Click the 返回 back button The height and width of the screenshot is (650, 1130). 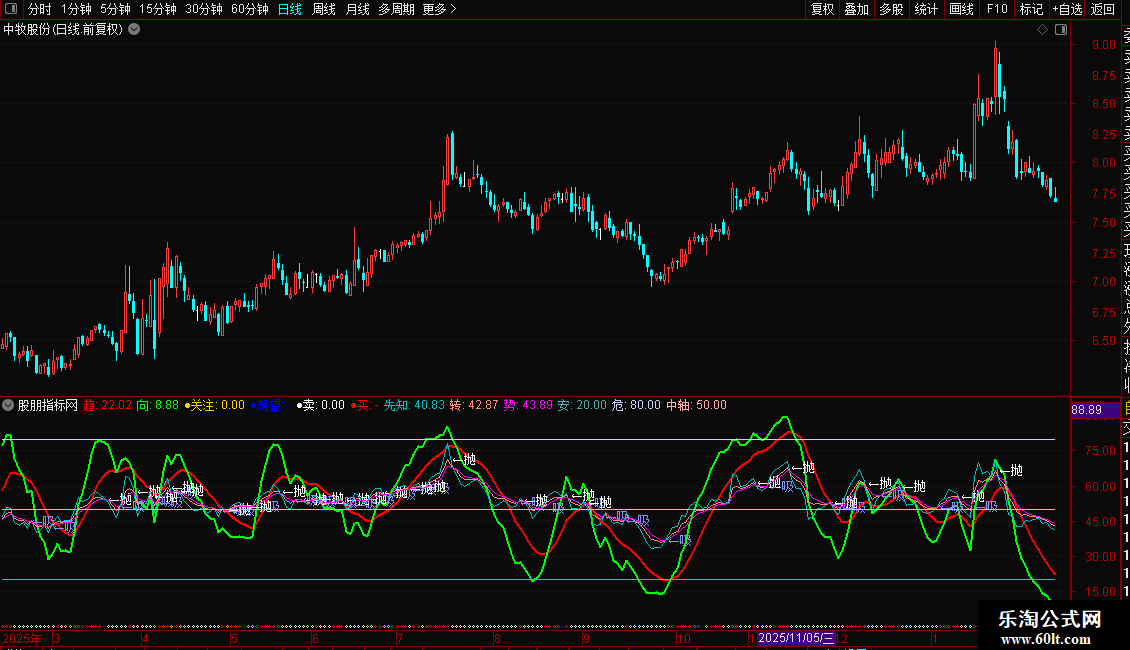(x=1102, y=9)
